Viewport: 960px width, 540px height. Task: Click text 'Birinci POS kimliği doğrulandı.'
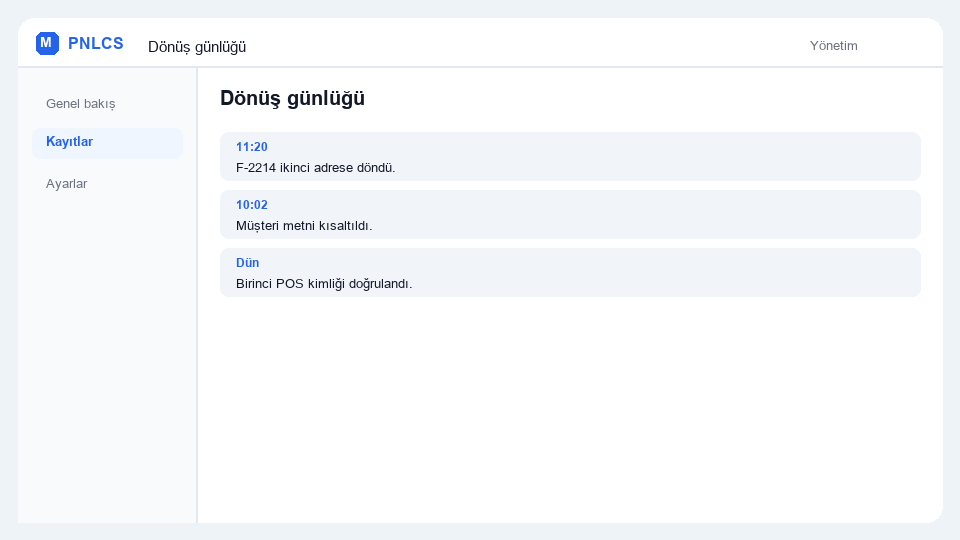324,284
